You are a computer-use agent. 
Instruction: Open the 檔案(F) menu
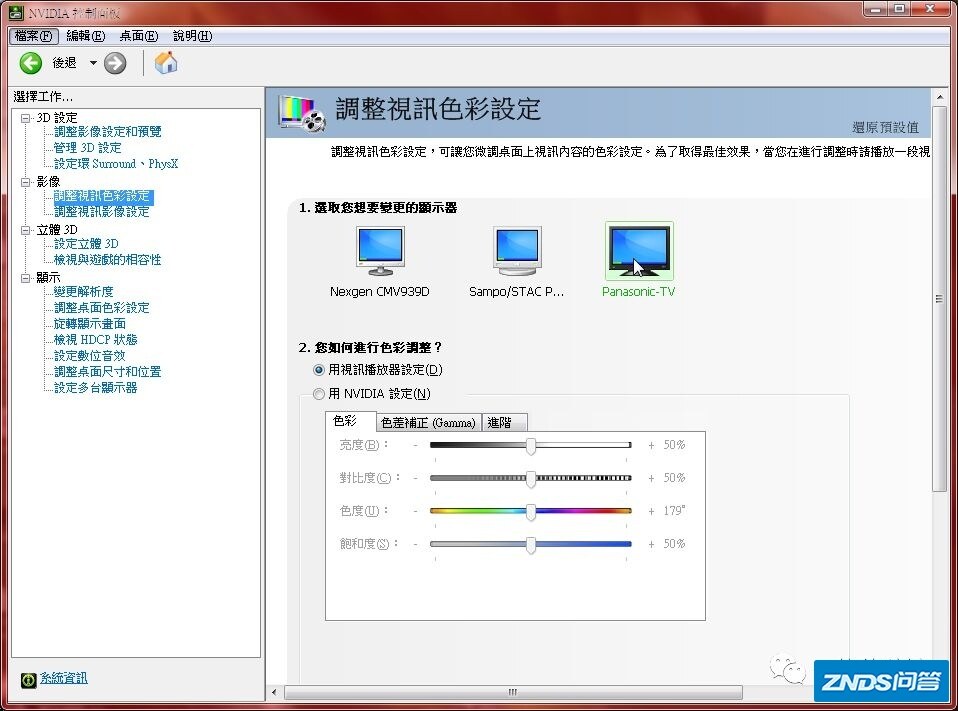pyautogui.click(x=34, y=36)
